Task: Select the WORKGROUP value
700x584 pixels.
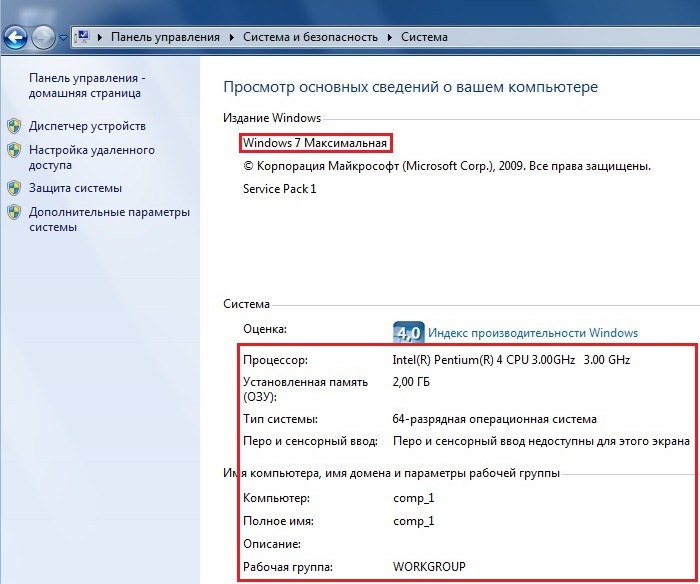Action: point(429,567)
